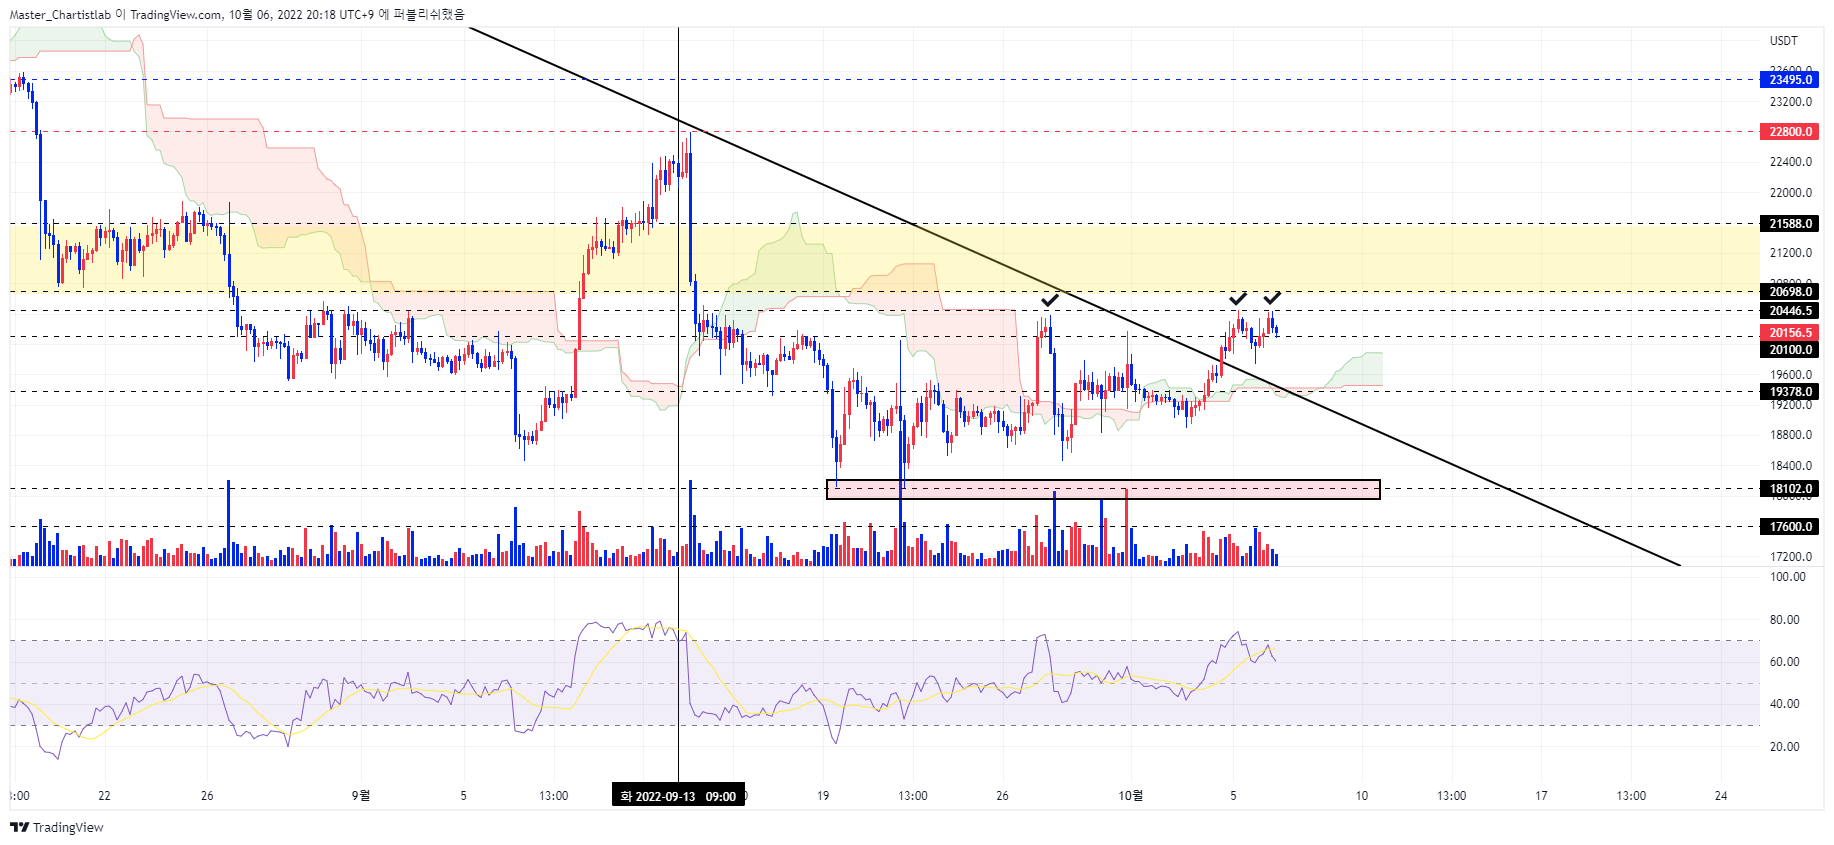Click the USDT currency label
The width and height of the screenshot is (1834, 845).
click(1784, 41)
